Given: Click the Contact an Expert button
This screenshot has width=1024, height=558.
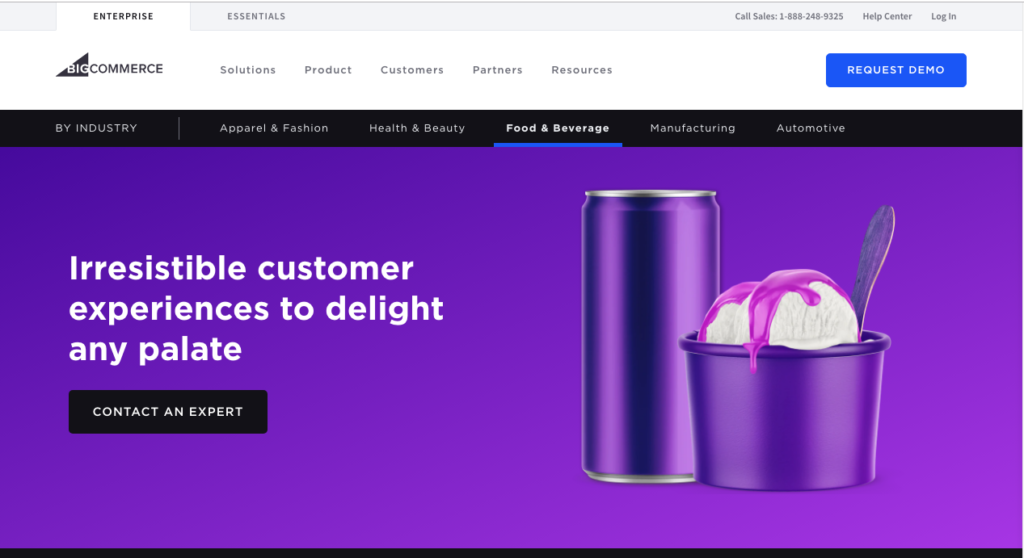Looking at the screenshot, I should click(168, 412).
